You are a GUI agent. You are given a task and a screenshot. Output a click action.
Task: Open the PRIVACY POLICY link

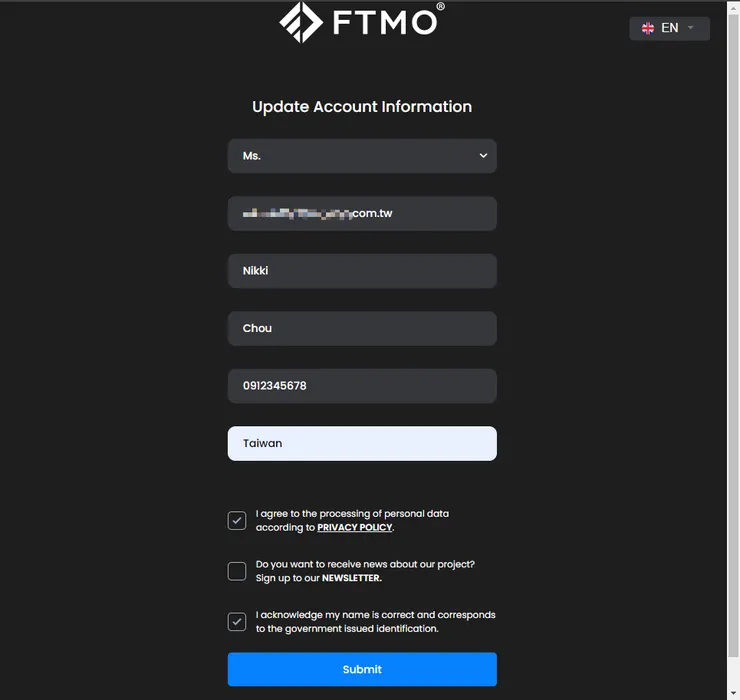tap(354, 527)
